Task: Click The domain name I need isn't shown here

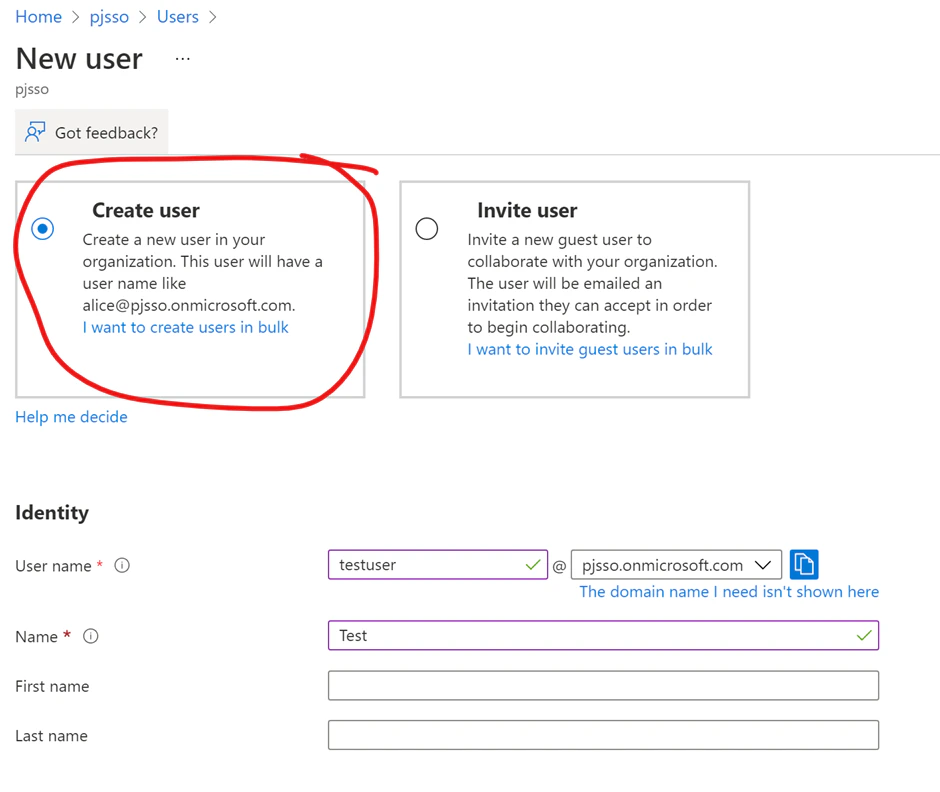Action: 729,591
